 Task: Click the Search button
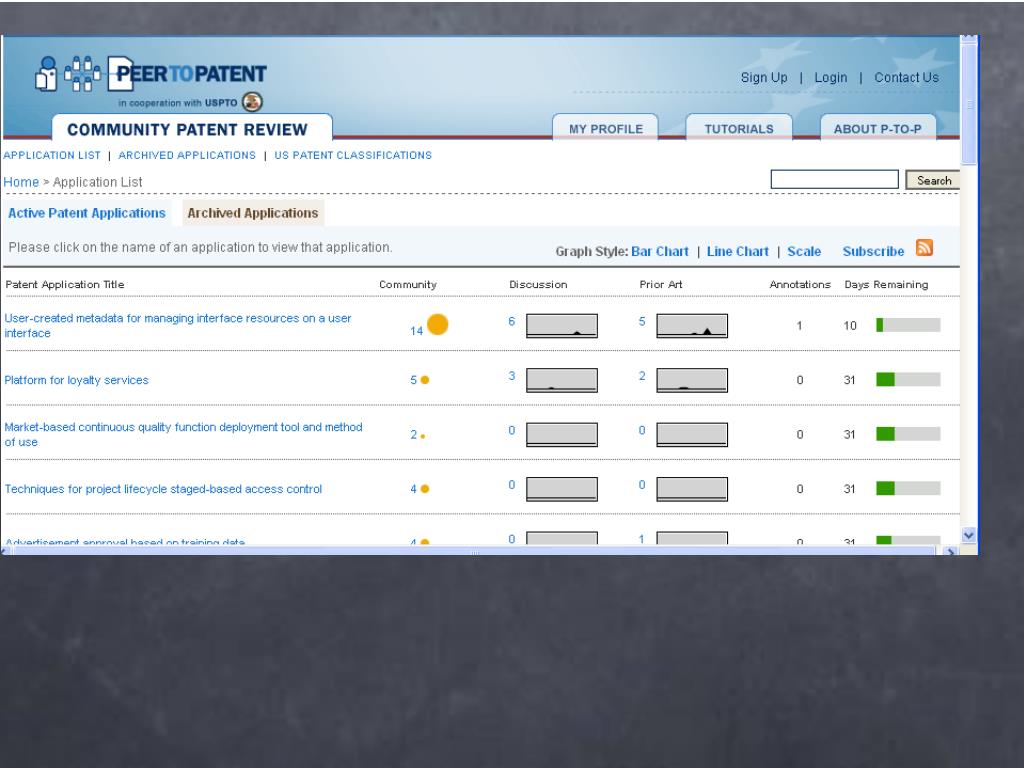[933, 180]
